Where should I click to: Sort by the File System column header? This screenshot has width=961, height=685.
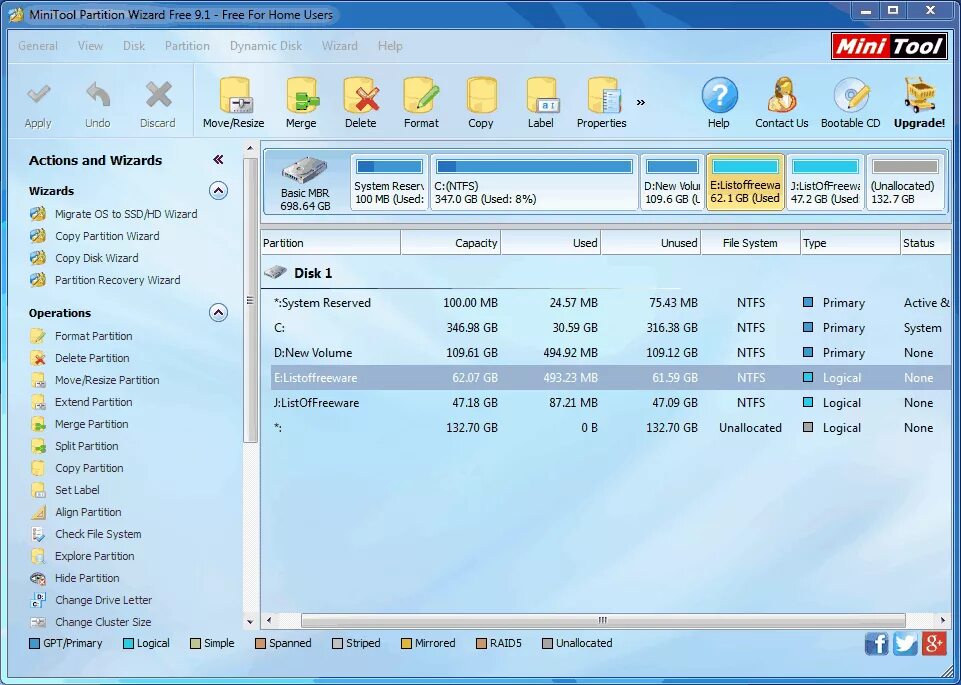[750, 243]
